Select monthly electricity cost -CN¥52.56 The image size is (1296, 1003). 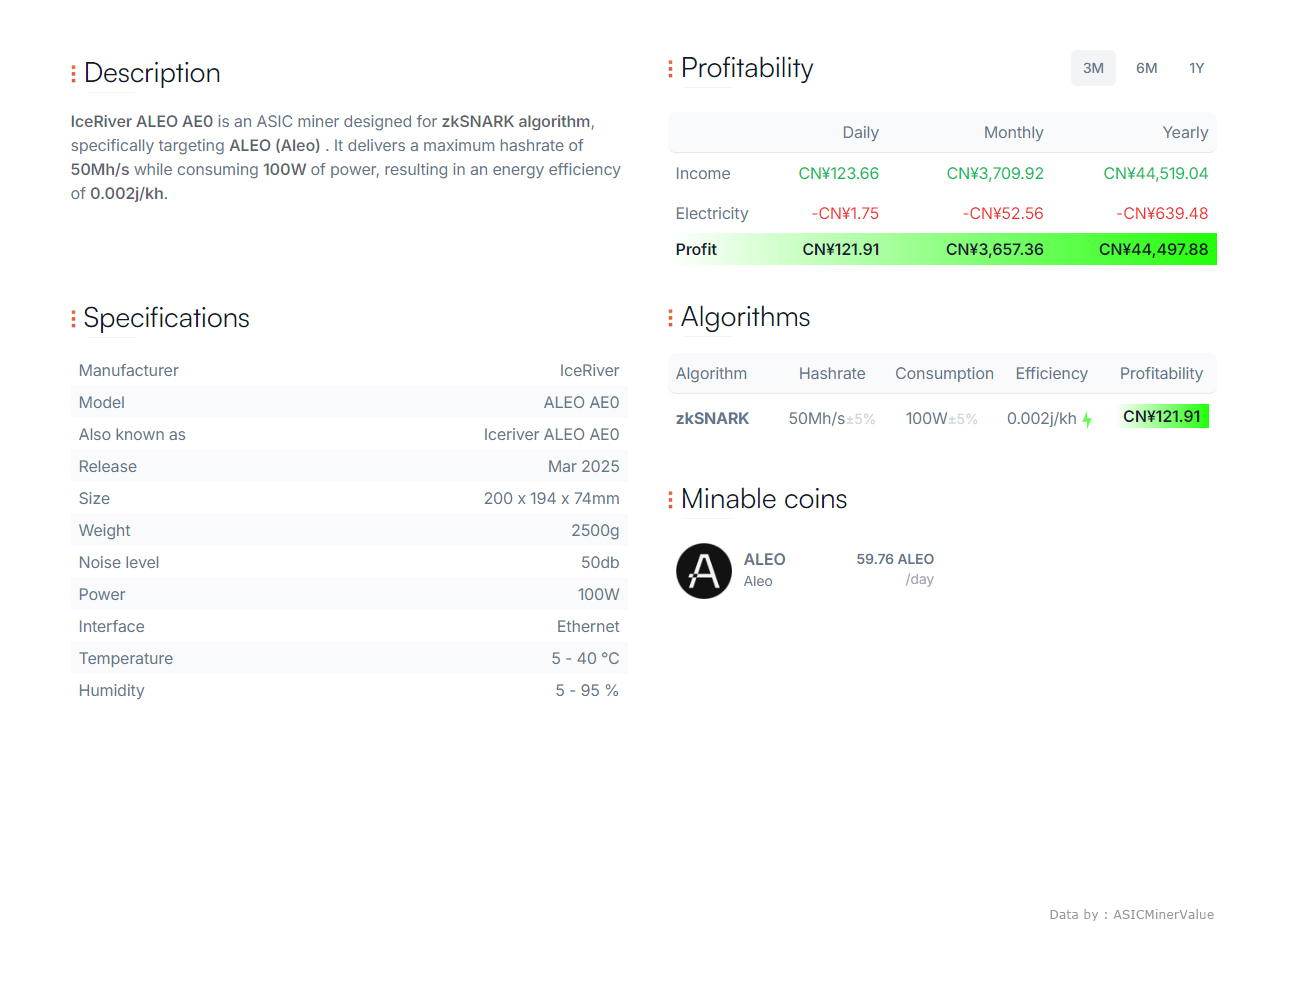click(x=1003, y=213)
